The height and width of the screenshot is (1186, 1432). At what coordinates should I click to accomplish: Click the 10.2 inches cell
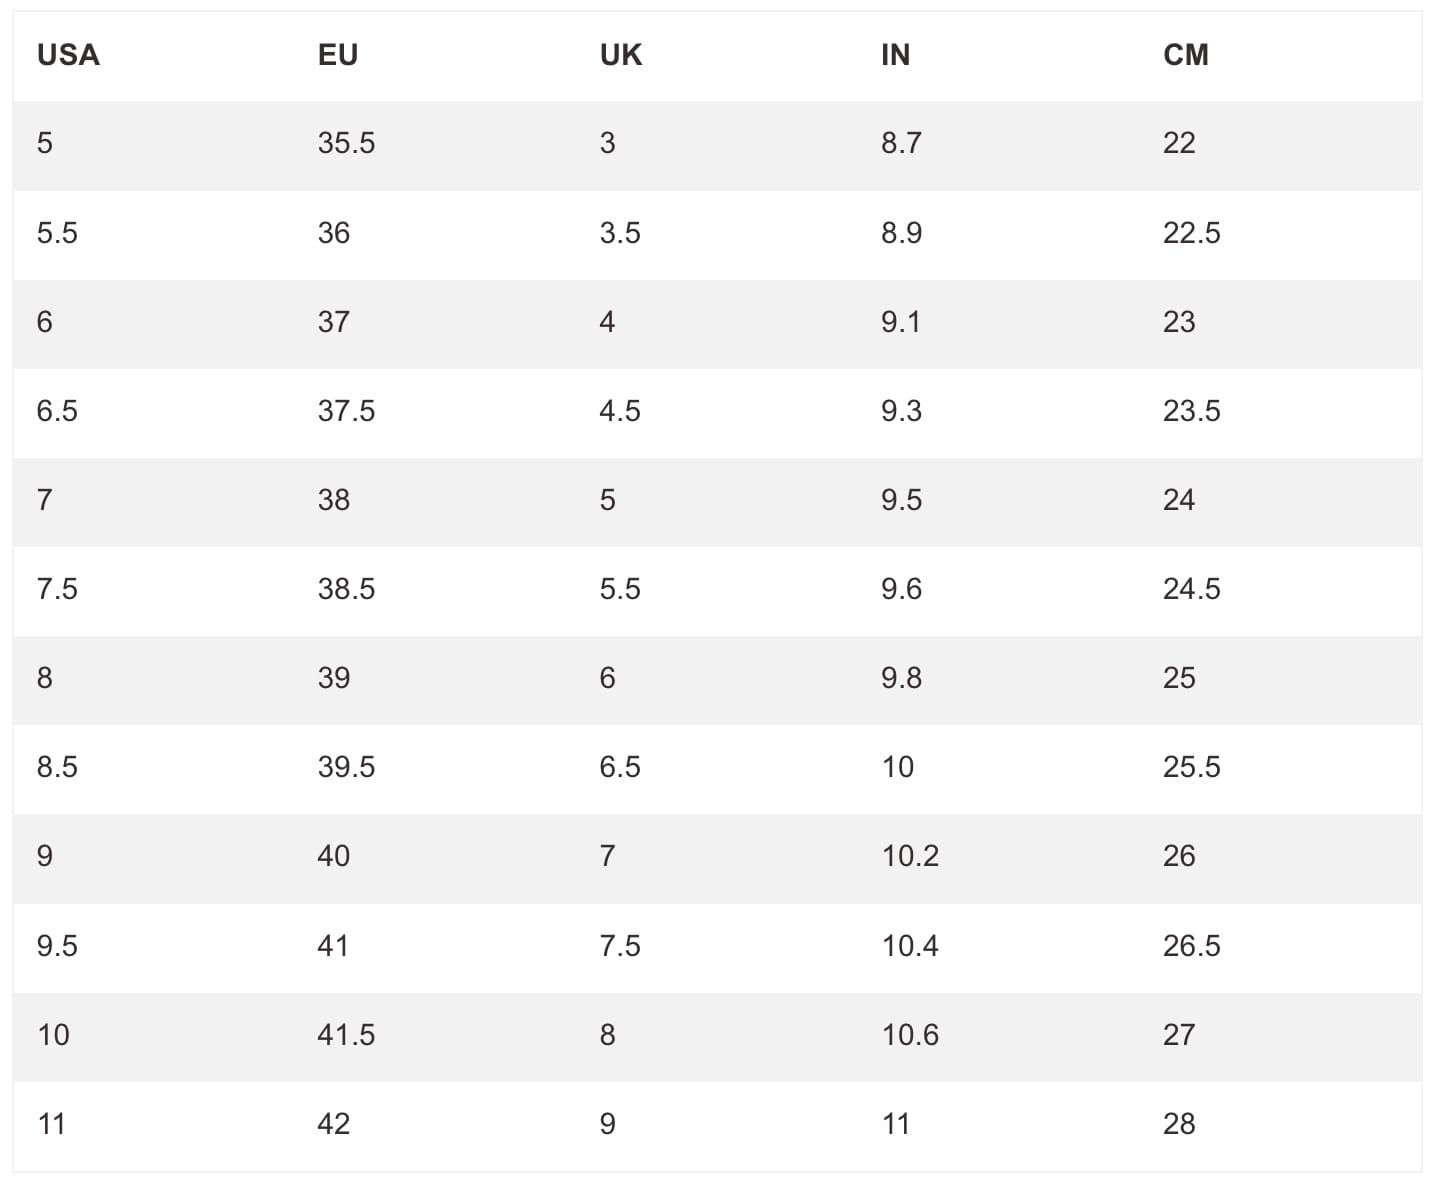pyautogui.click(x=910, y=856)
